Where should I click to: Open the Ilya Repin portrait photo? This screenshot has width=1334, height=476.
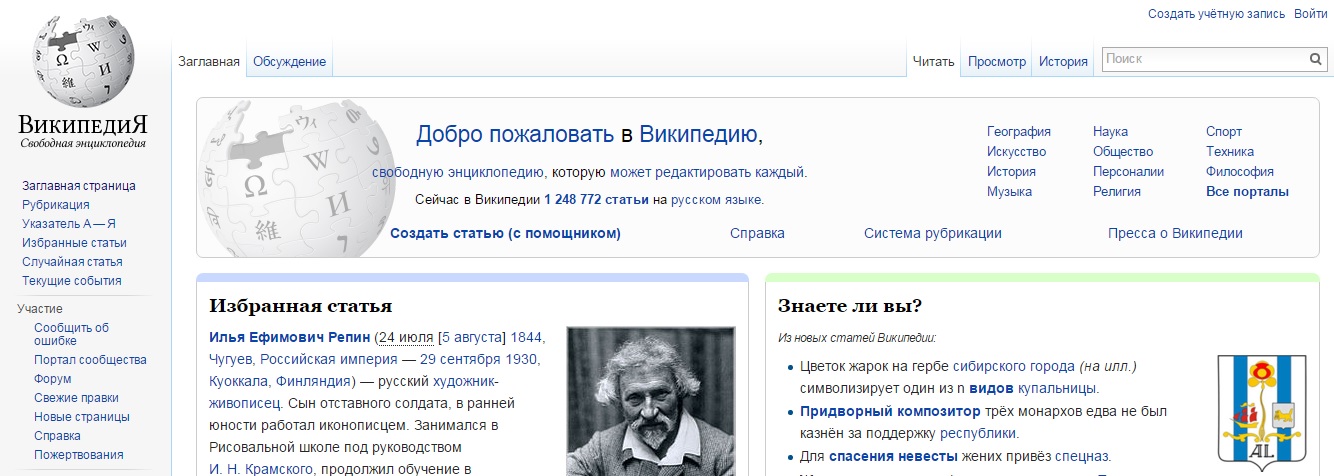(651, 401)
